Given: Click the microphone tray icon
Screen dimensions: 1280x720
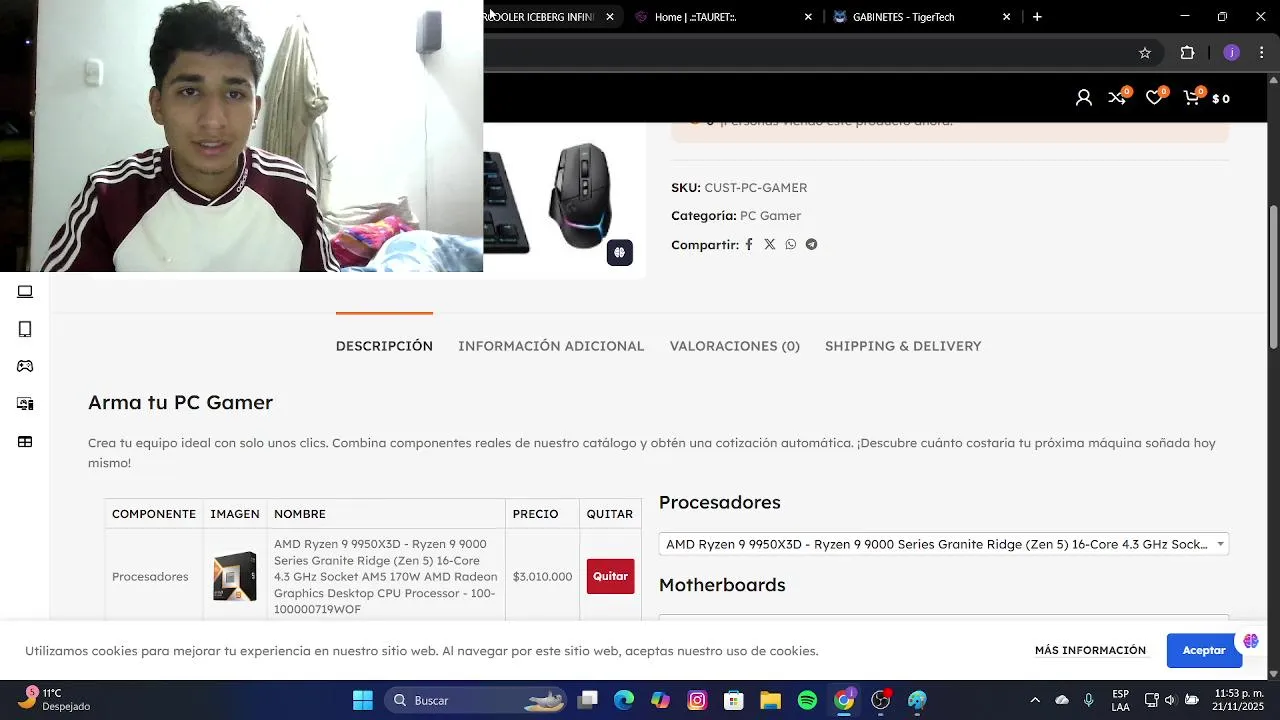Looking at the screenshot, I should pyautogui.click(x=1088, y=700).
